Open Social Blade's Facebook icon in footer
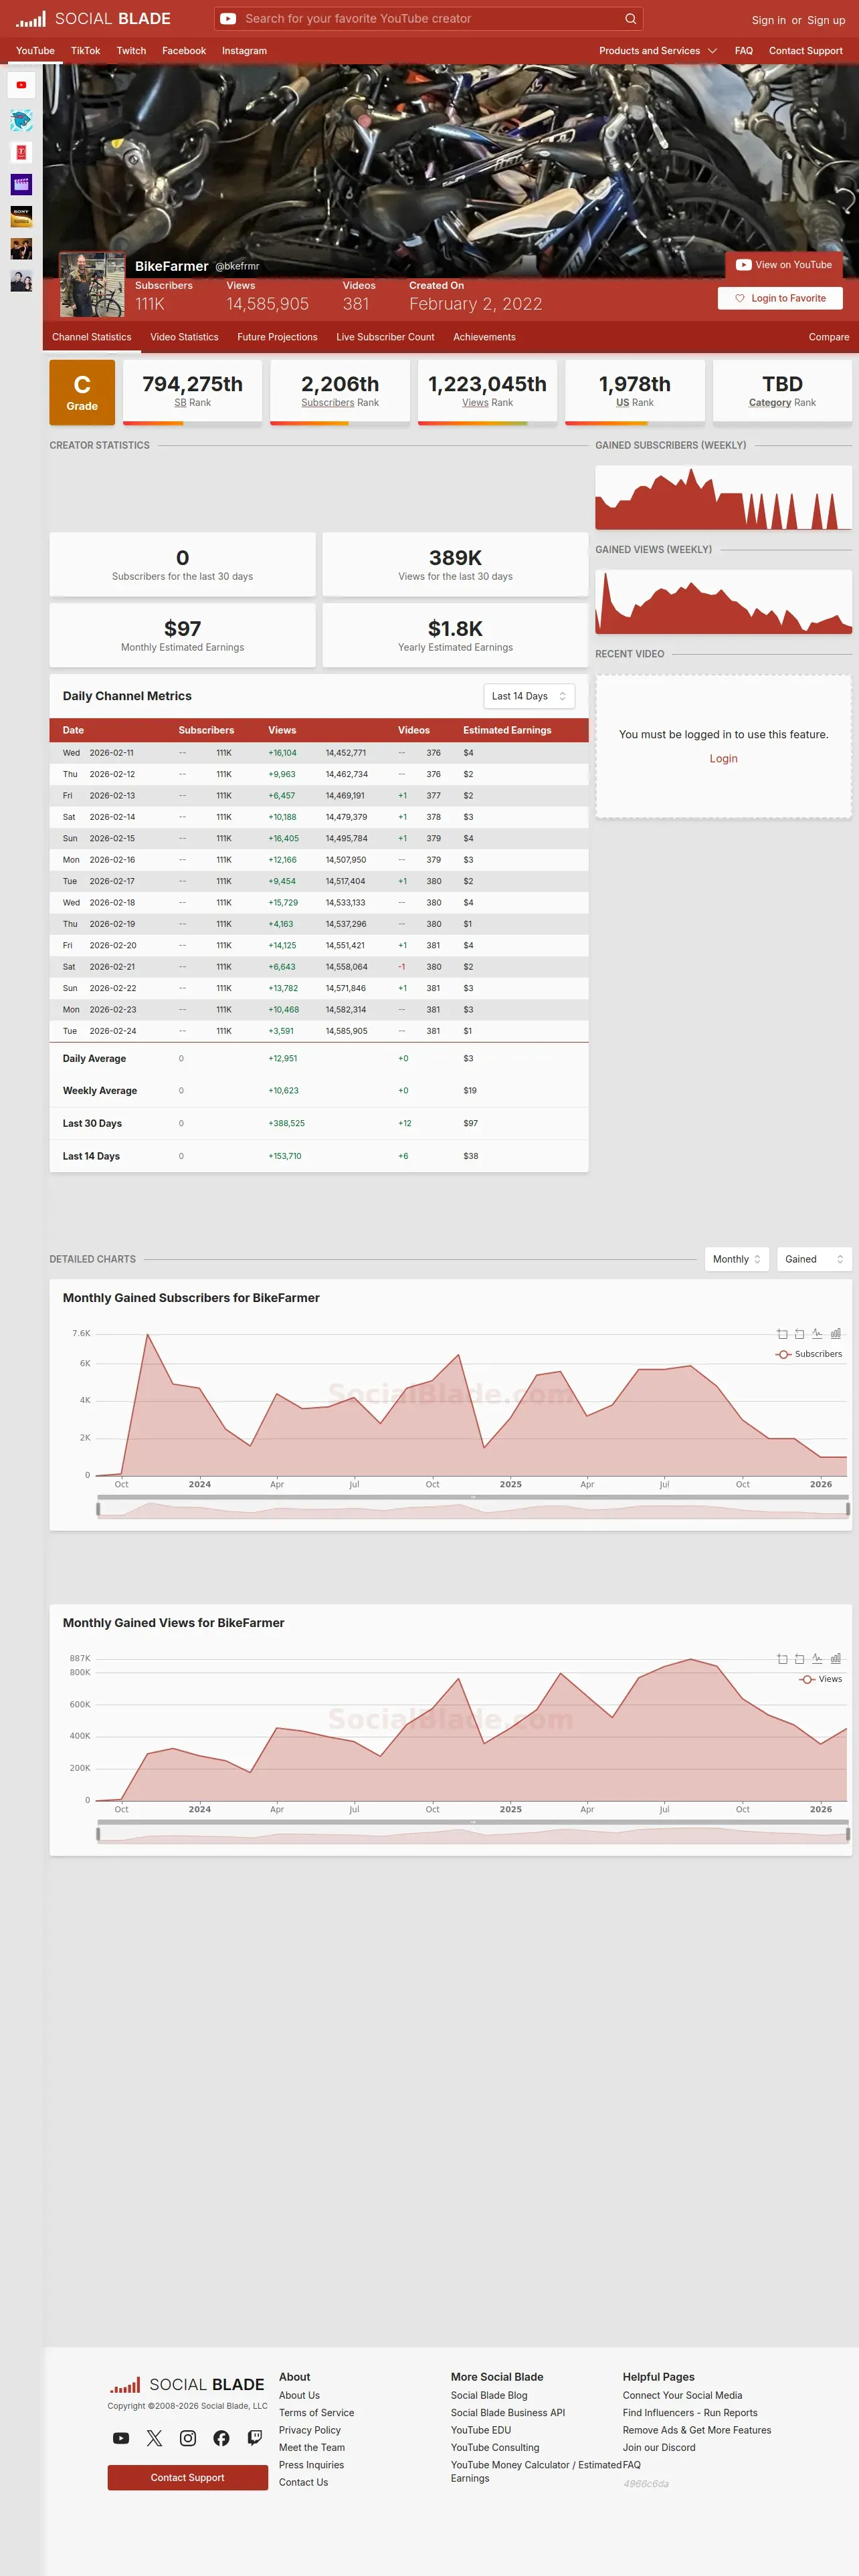The image size is (859, 2576). click(221, 2438)
